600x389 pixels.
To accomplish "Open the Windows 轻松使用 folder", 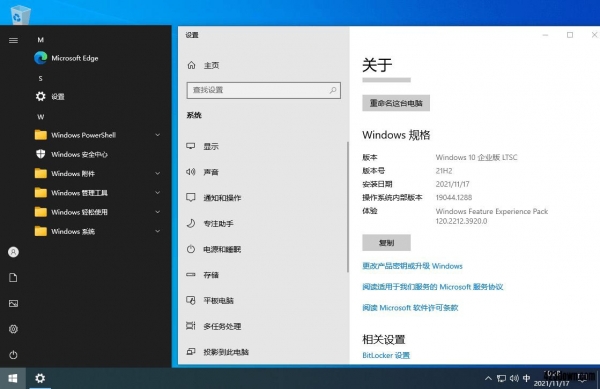I will click(x=71, y=212).
